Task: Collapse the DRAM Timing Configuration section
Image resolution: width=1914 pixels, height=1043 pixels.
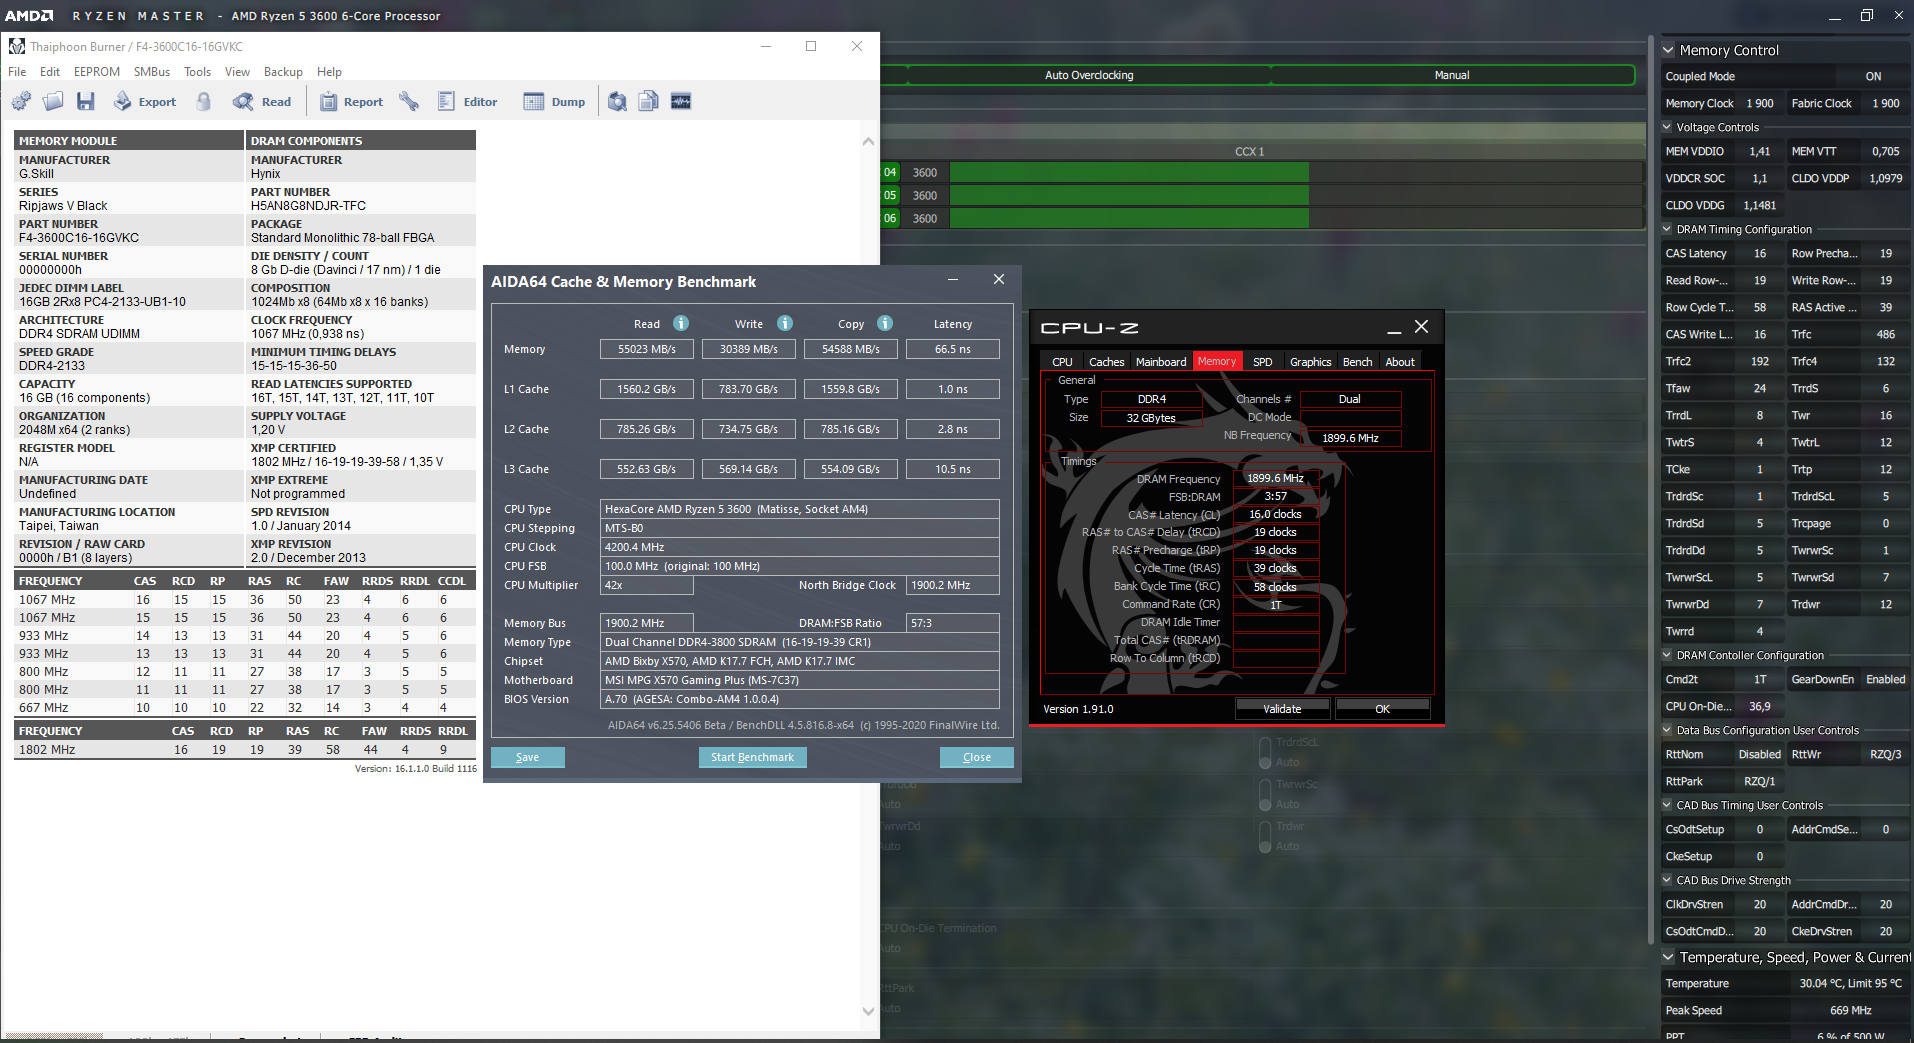Action: (1667, 229)
